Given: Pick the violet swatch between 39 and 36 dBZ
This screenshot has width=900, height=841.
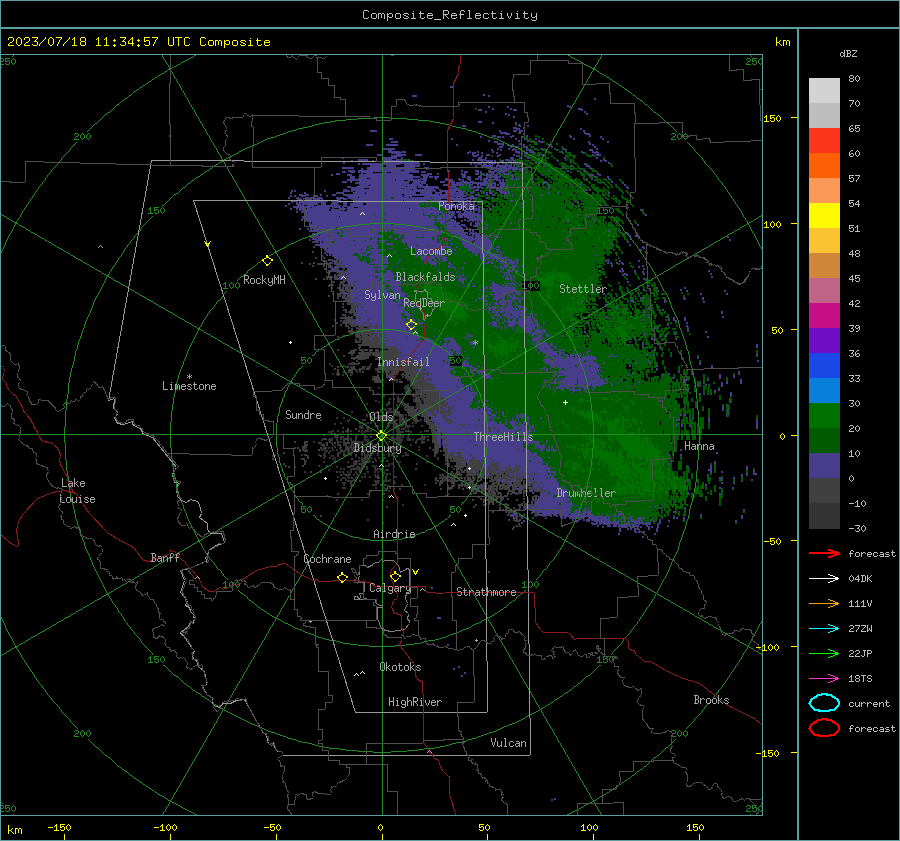Looking at the screenshot, I should [x=824, y=341].
